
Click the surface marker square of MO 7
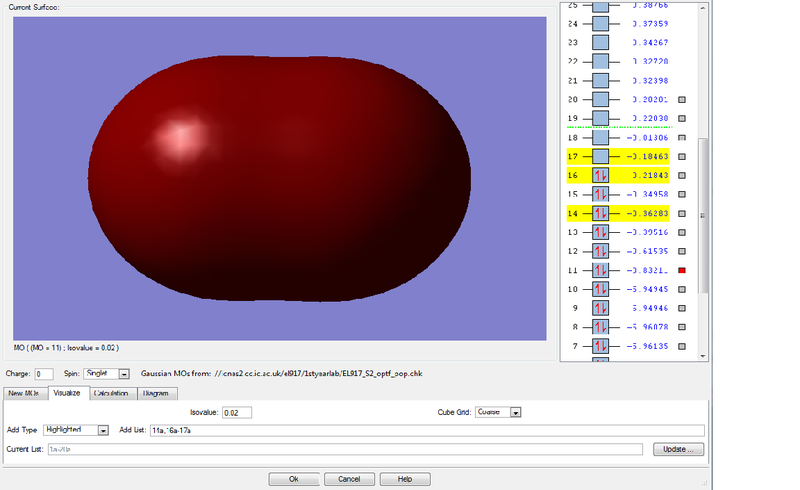pos(682,346)
